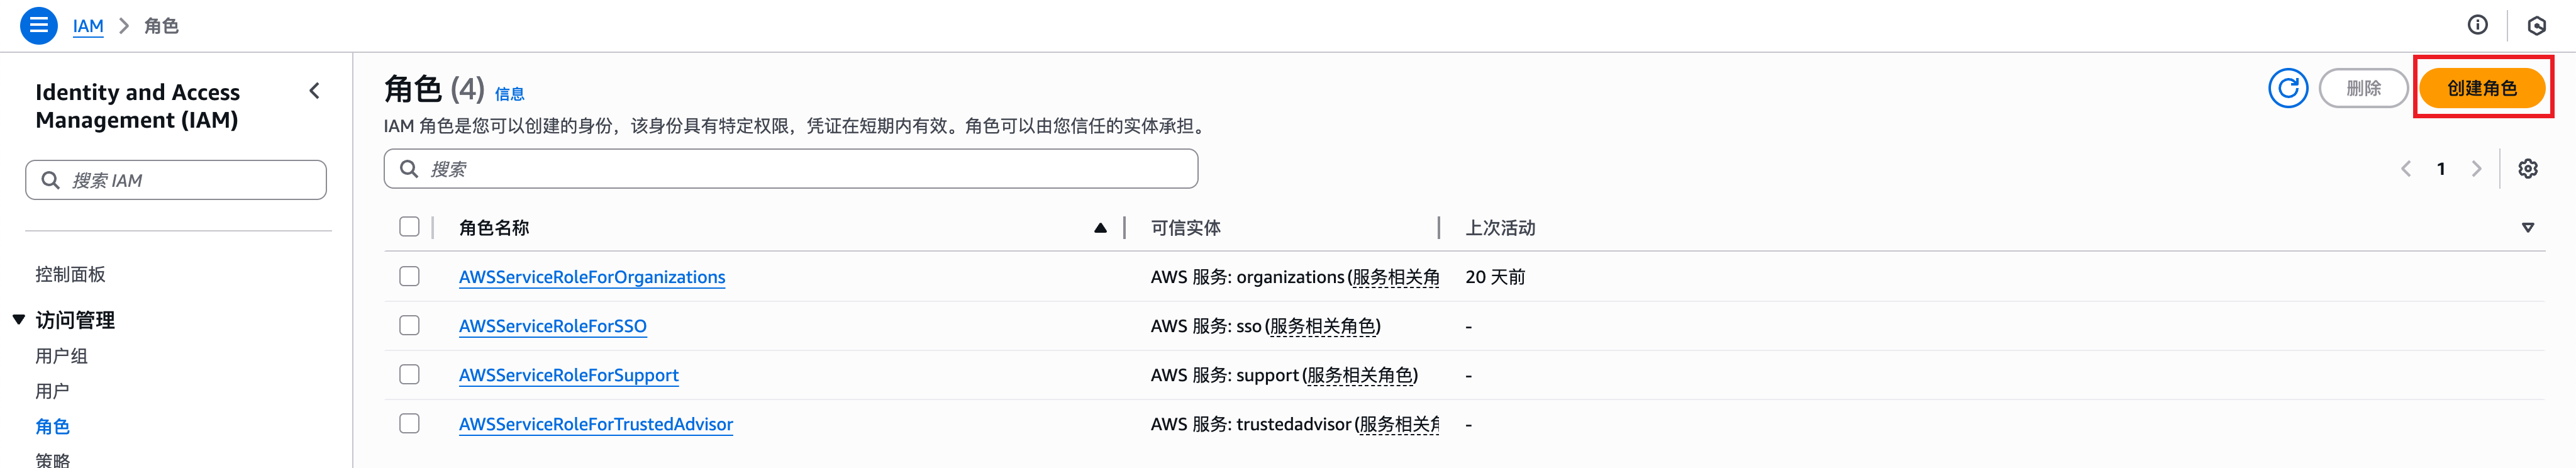
Task: Sort by 上次活动 column arrow
Action: point(2527,228)
